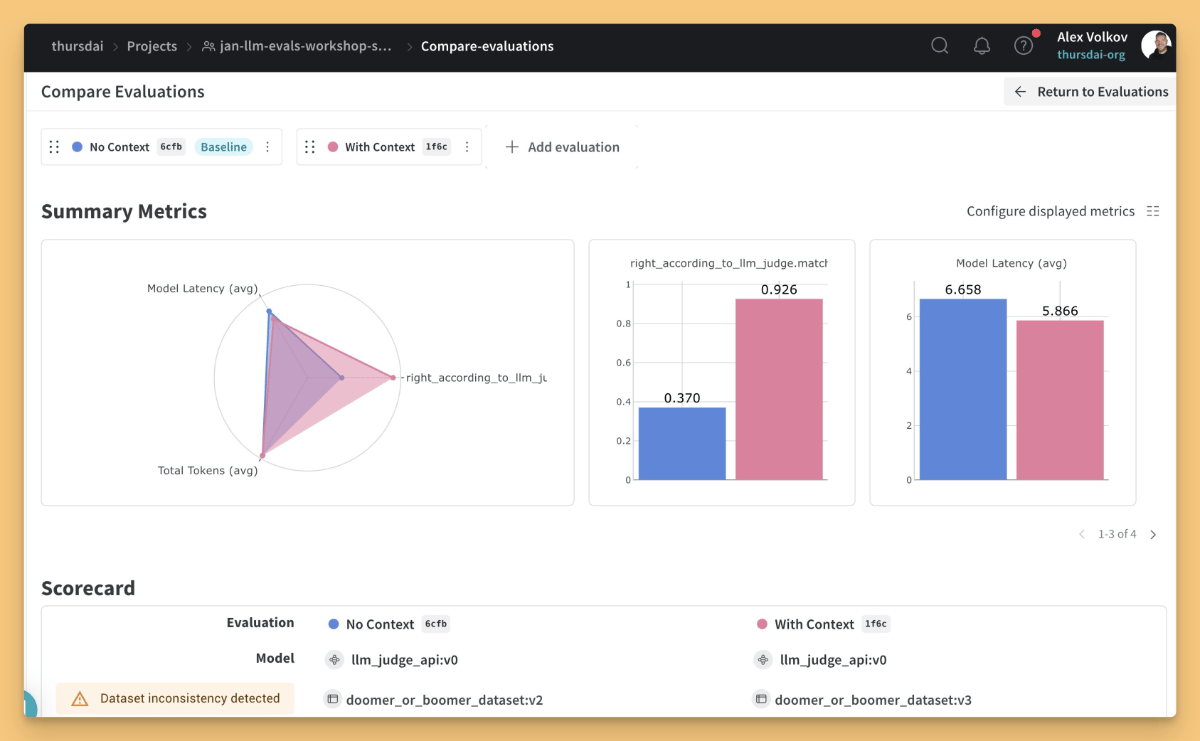Click the Alex Volkov user name
1200x741 pixels.
pos(1092,37)
